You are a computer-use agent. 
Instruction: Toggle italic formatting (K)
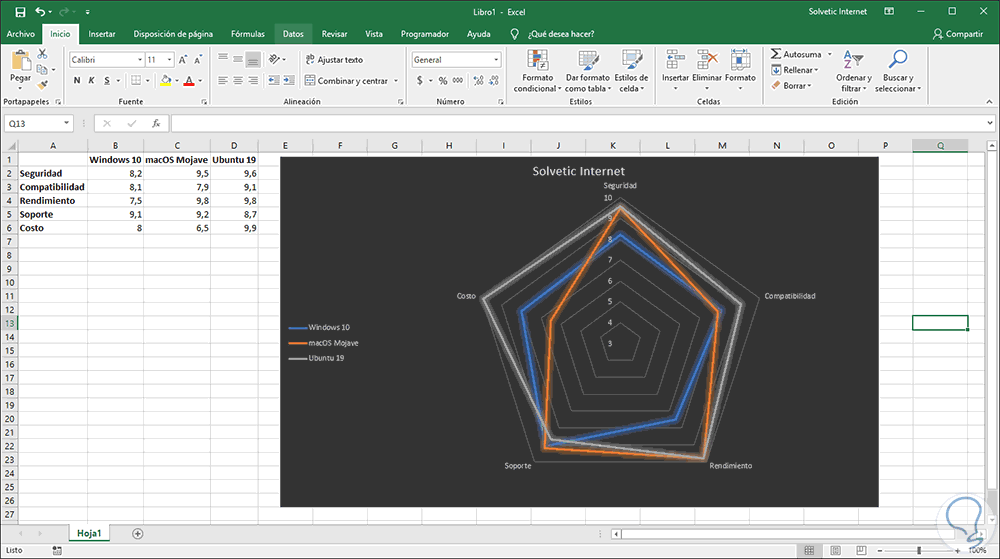(x=91, y=80)
